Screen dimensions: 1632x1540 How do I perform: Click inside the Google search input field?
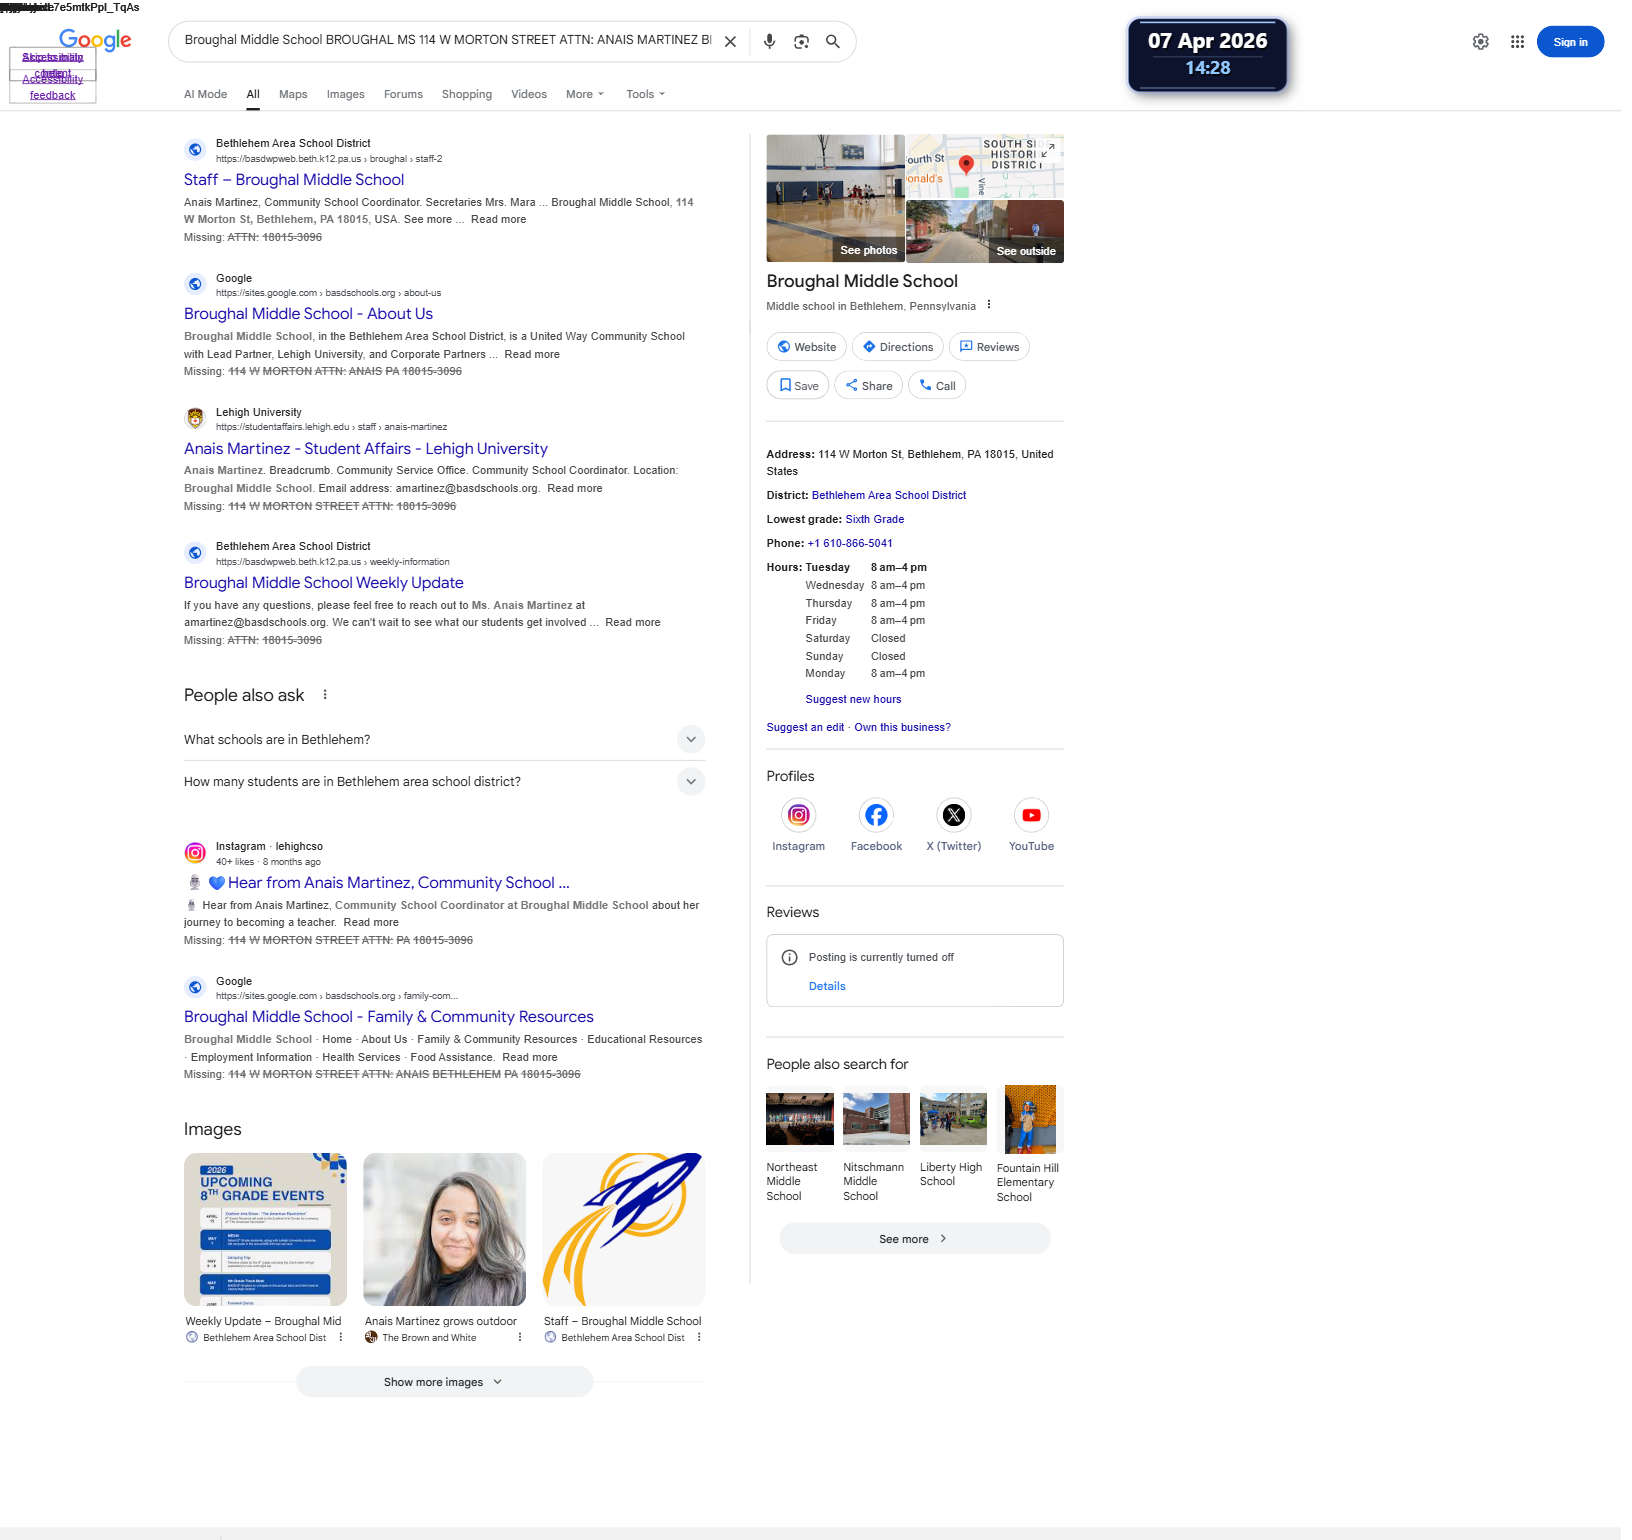(448, 40)
